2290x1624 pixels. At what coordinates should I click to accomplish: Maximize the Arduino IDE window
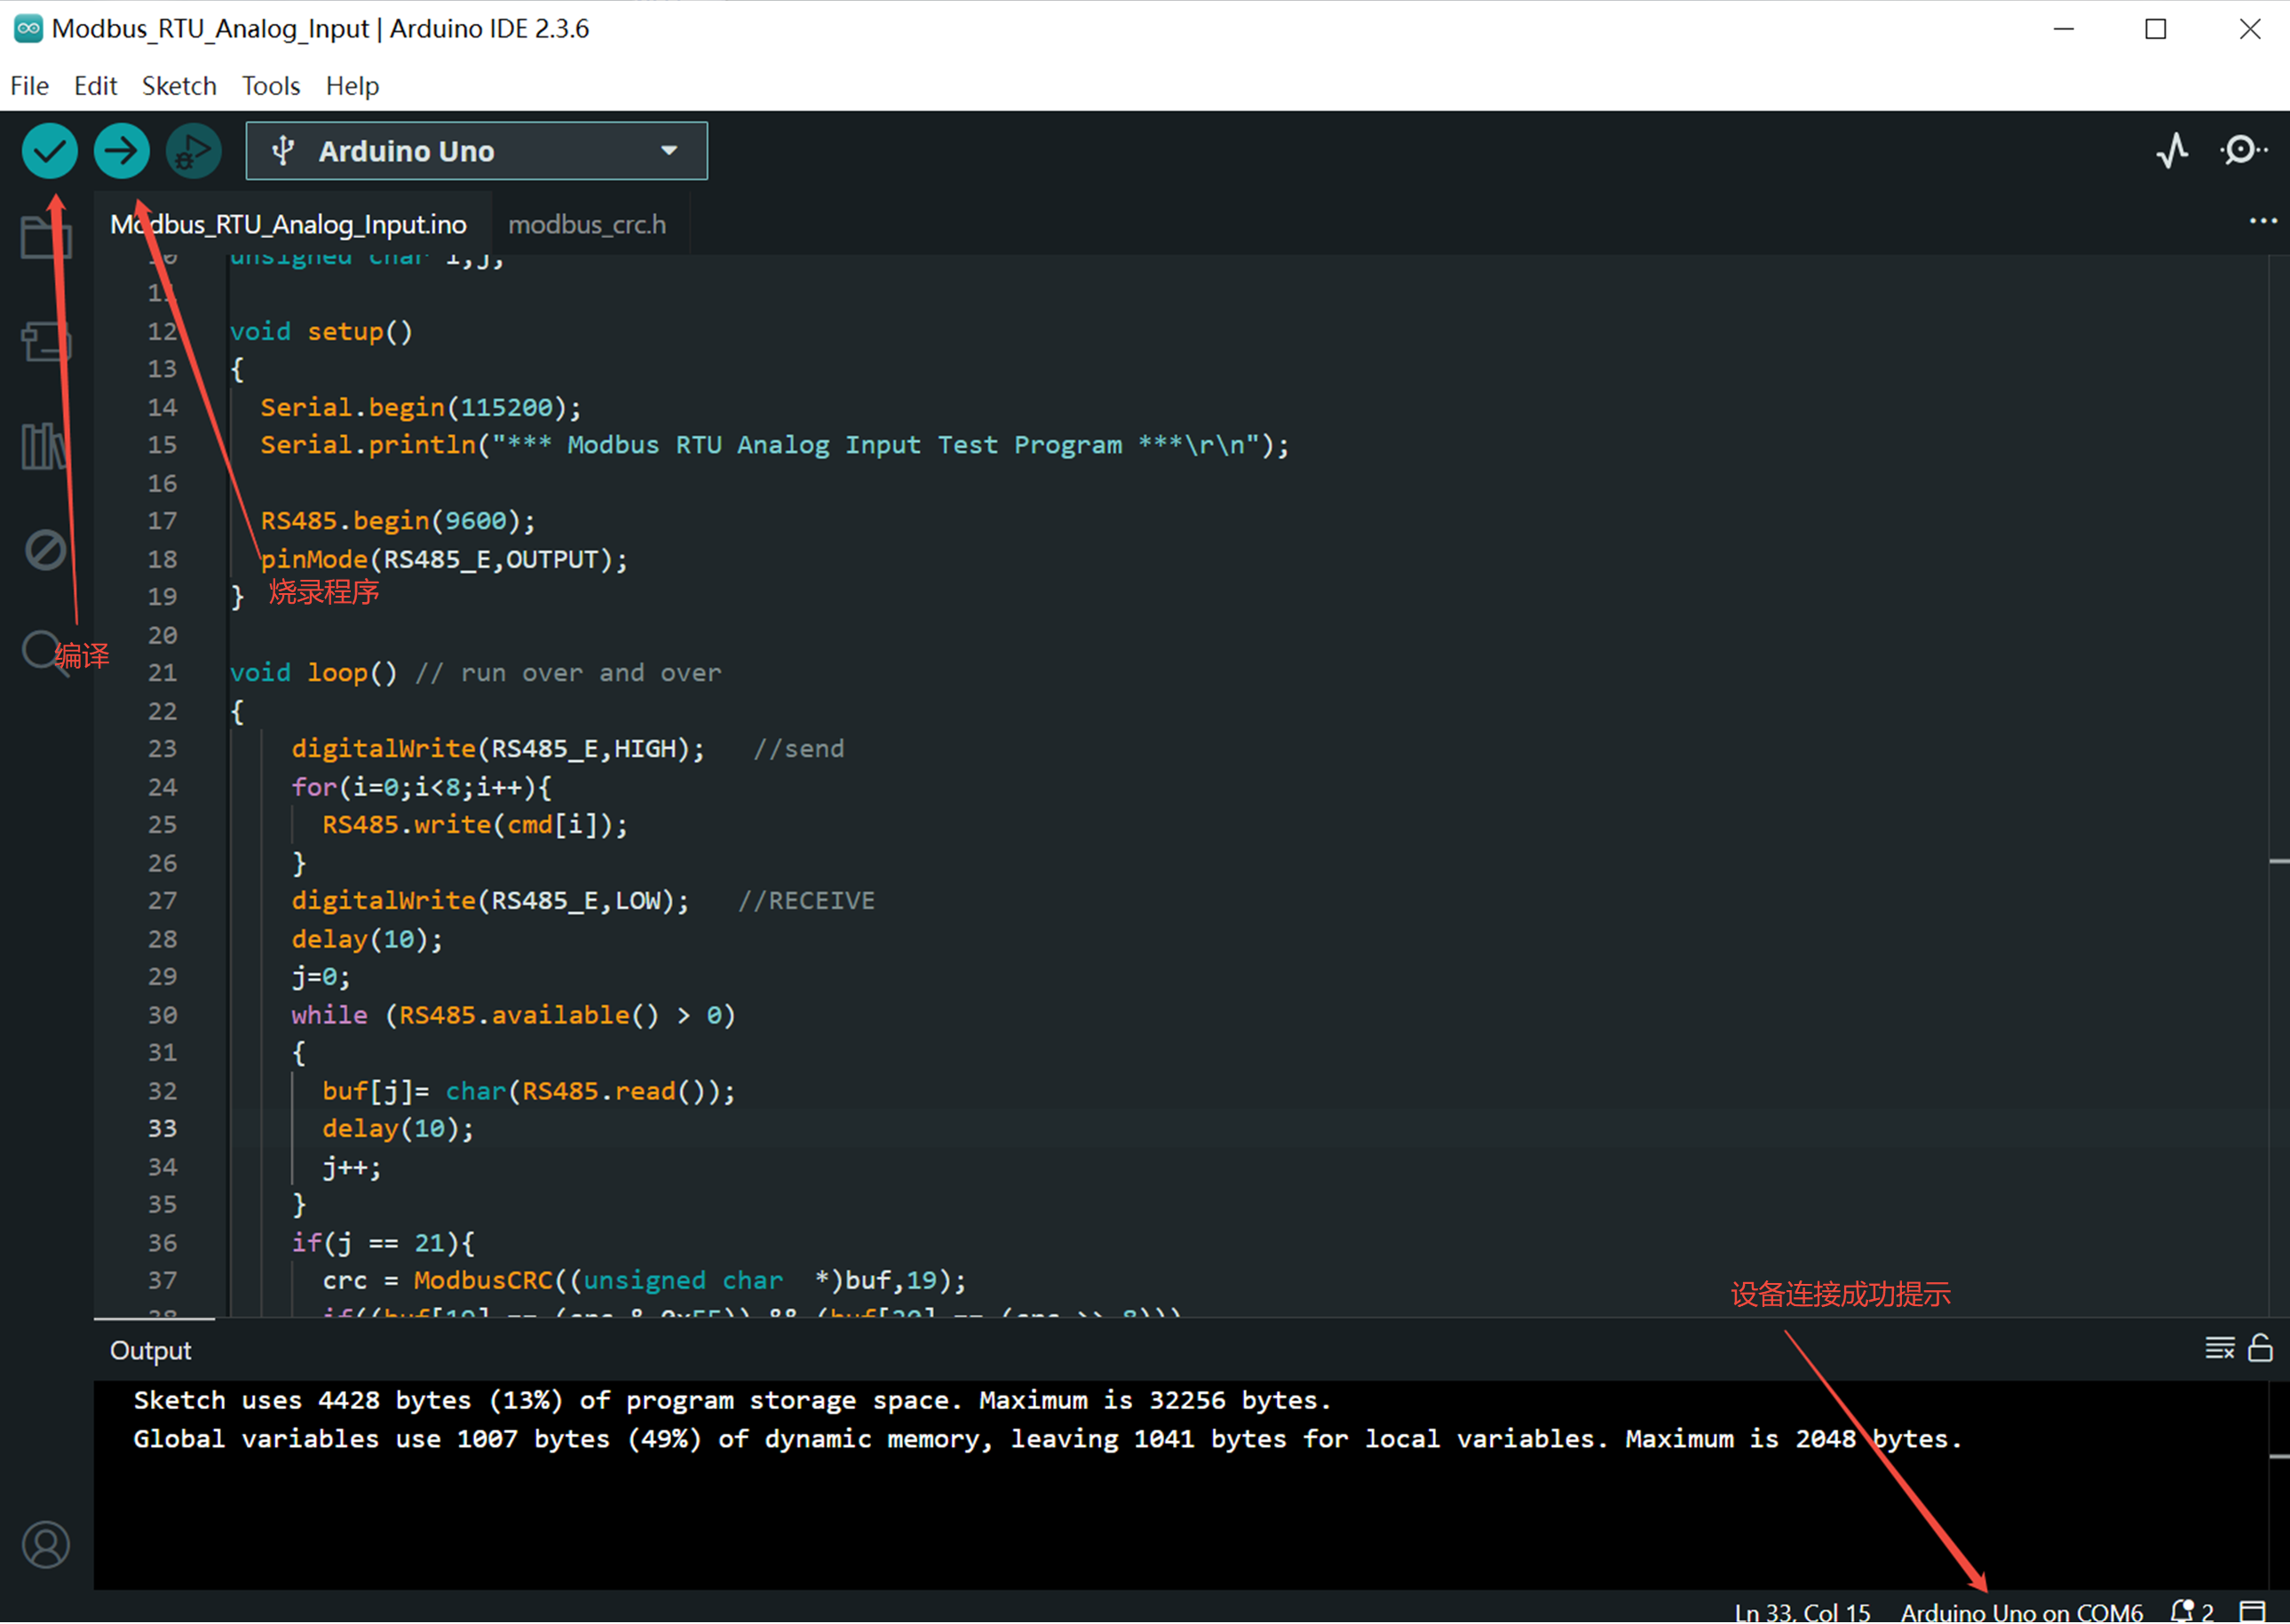tap(2156, 29)
